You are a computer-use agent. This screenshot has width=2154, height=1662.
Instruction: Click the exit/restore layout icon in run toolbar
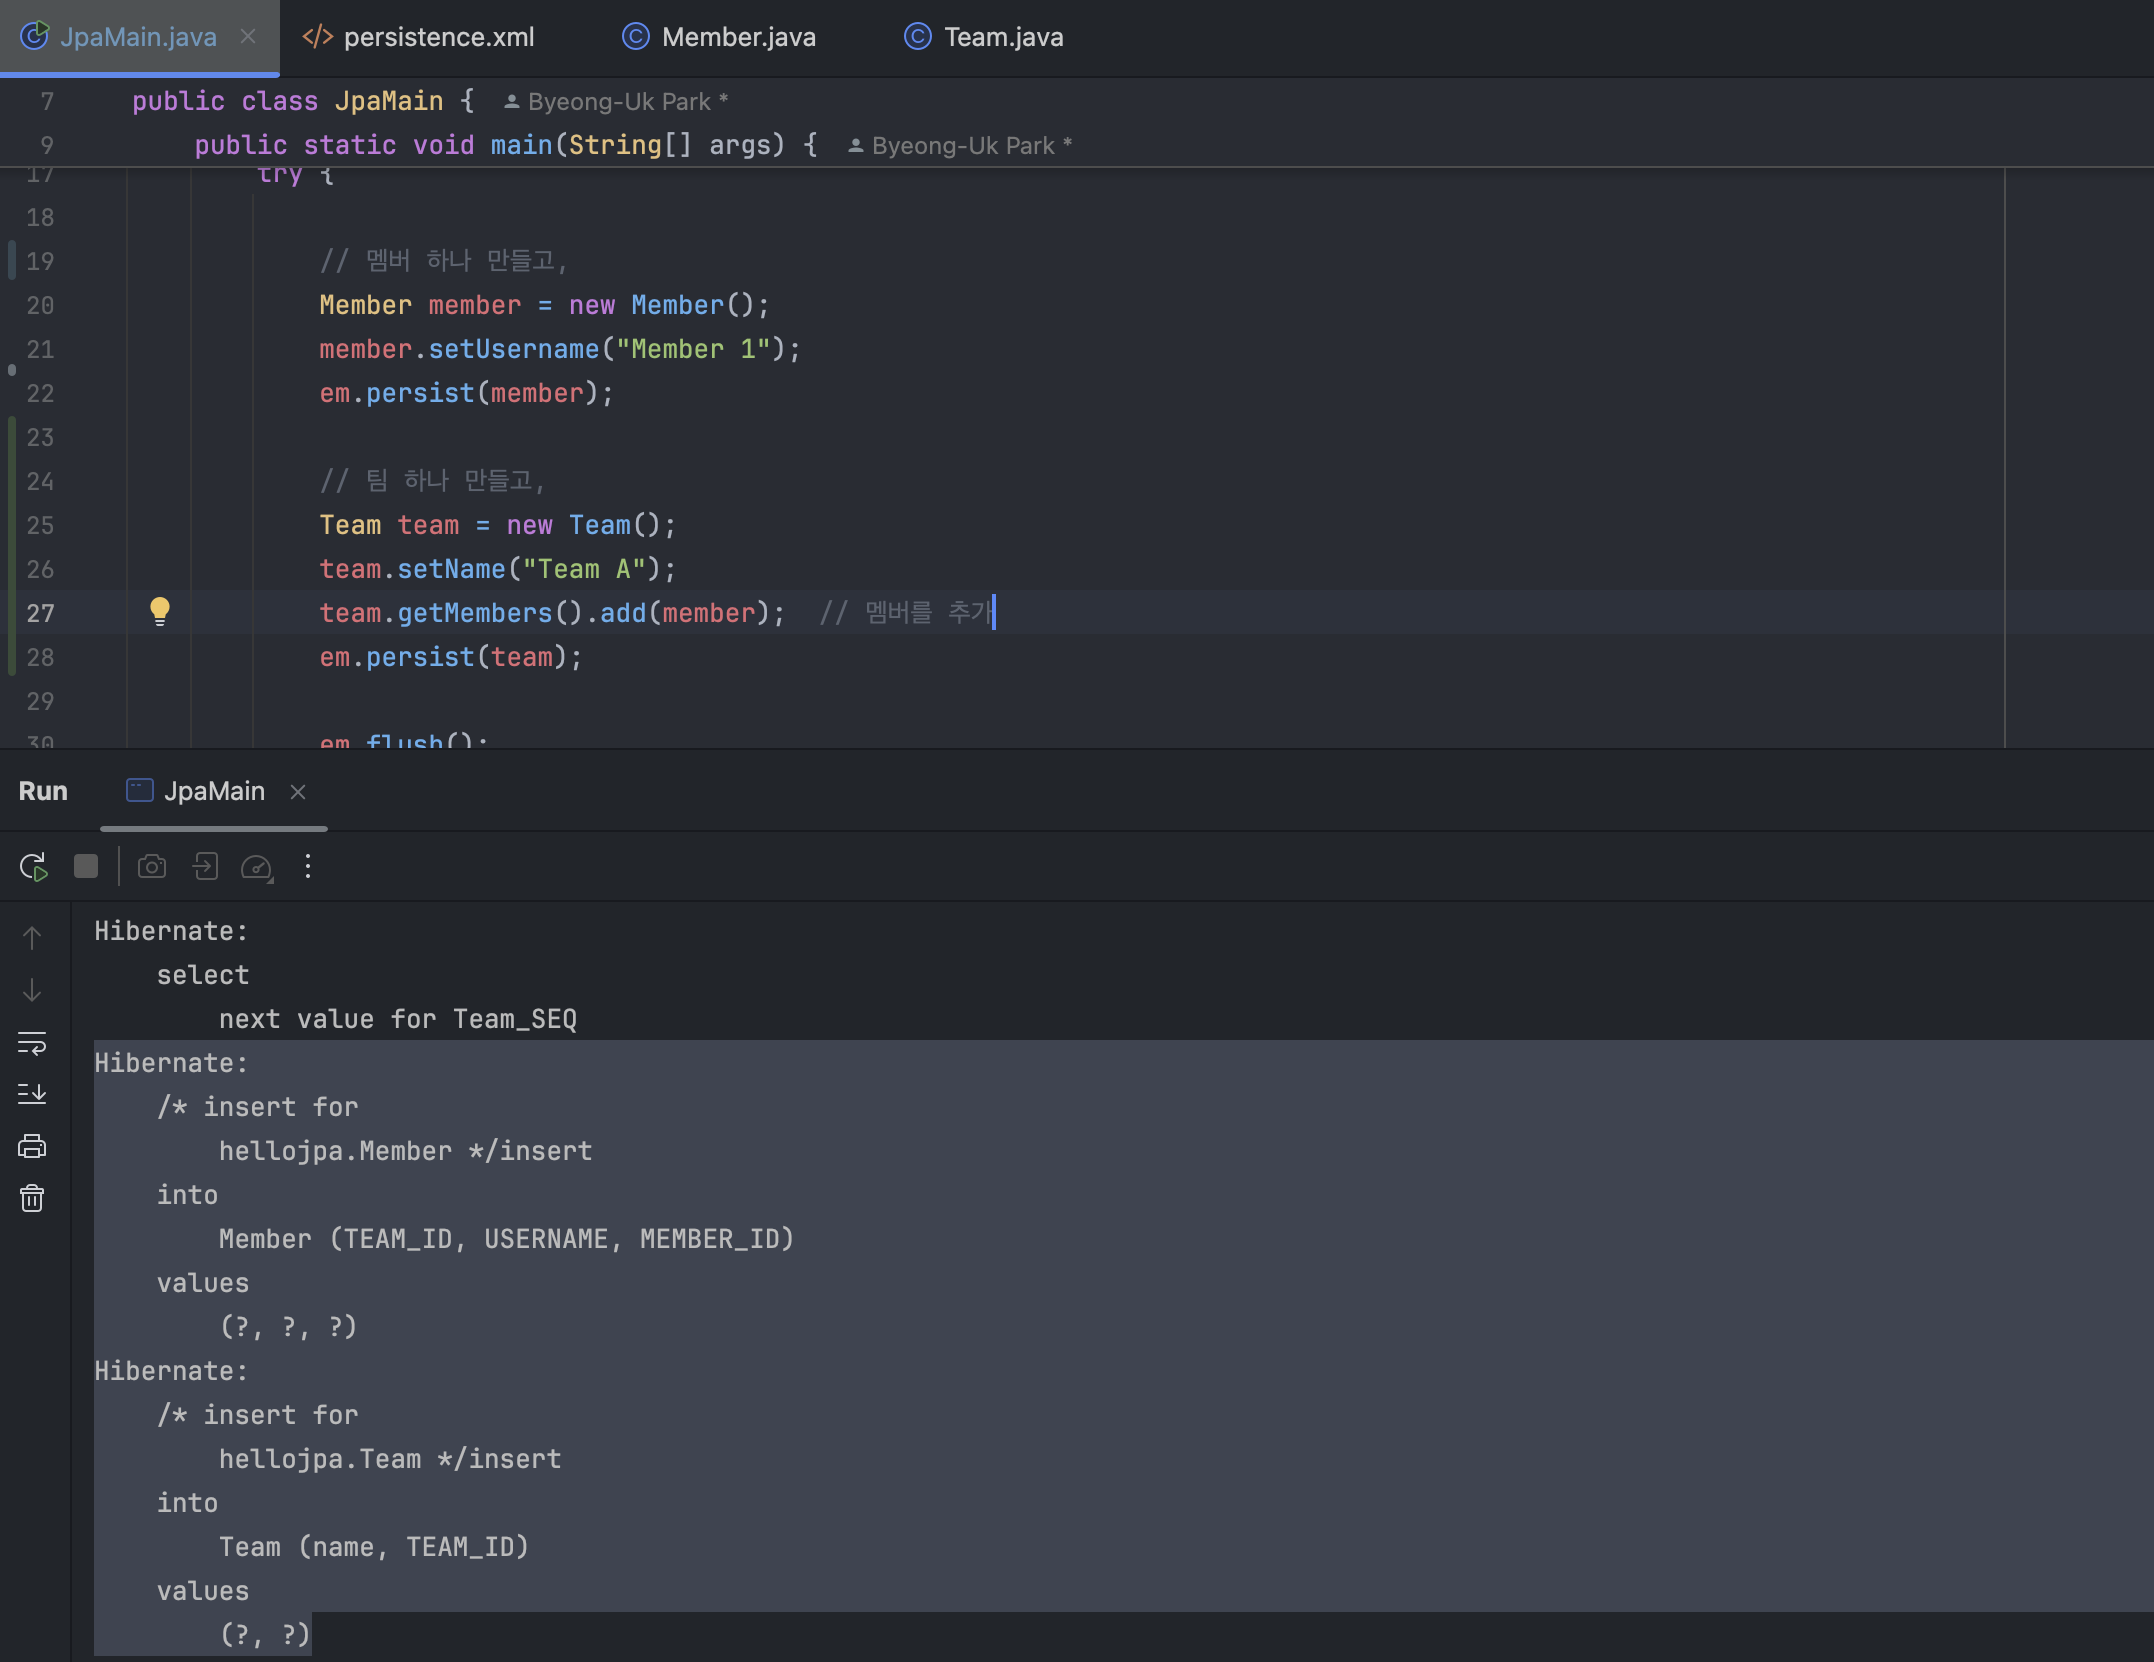click(x=205, y=866)
